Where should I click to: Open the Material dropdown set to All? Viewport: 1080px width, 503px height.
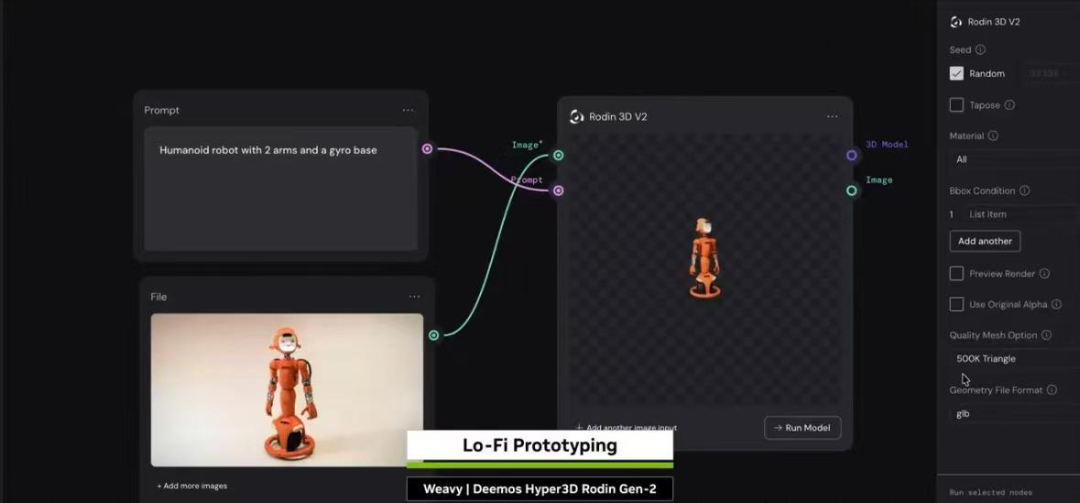coord(1015,159)
